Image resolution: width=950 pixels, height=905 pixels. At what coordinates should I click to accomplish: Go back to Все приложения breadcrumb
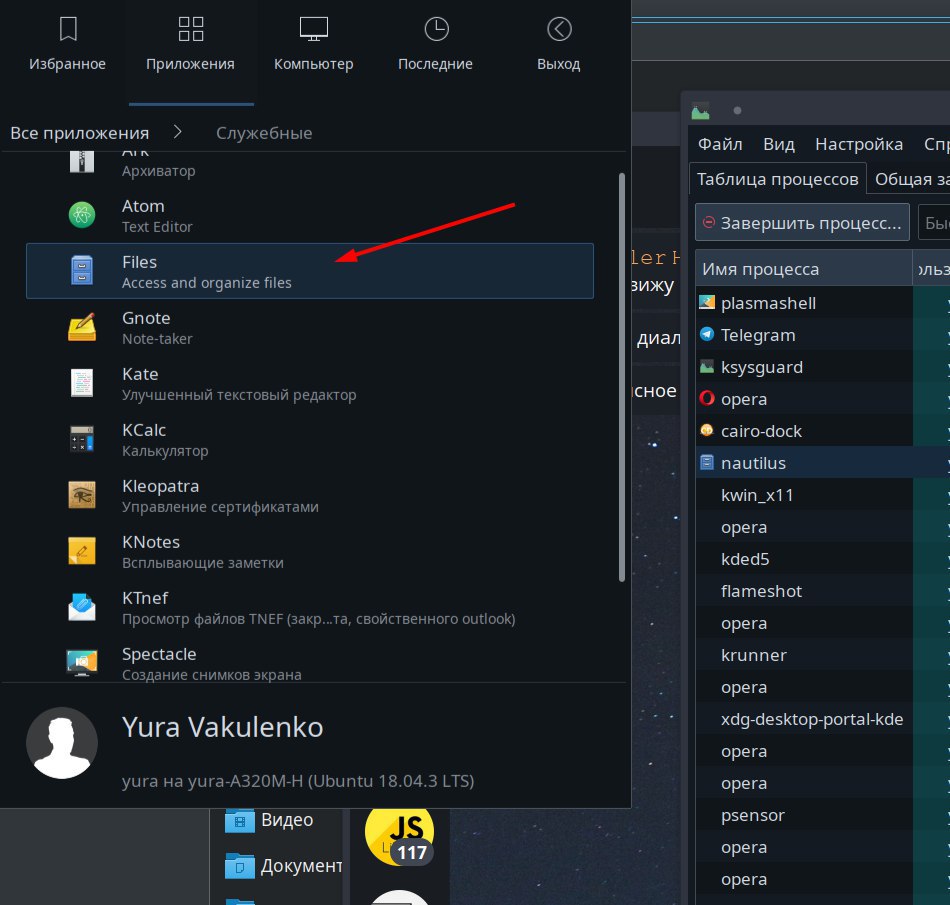[79, 133]
